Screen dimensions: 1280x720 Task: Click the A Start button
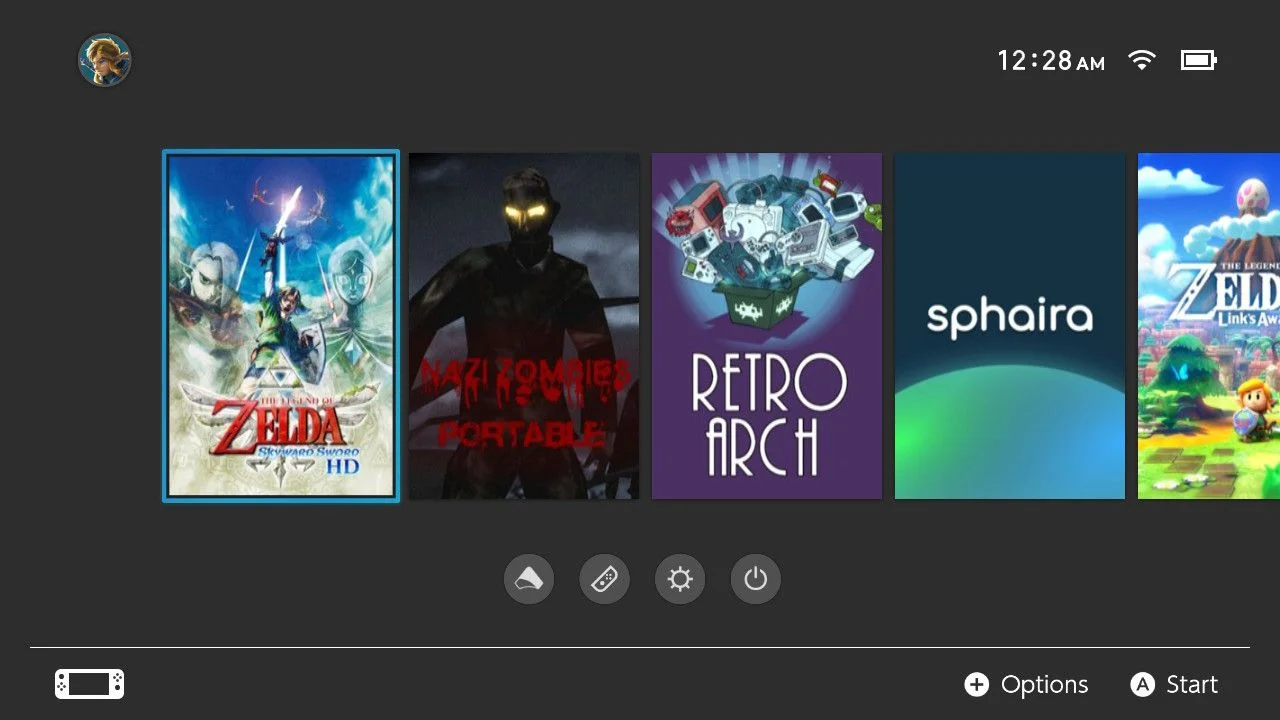point(1174,684)
